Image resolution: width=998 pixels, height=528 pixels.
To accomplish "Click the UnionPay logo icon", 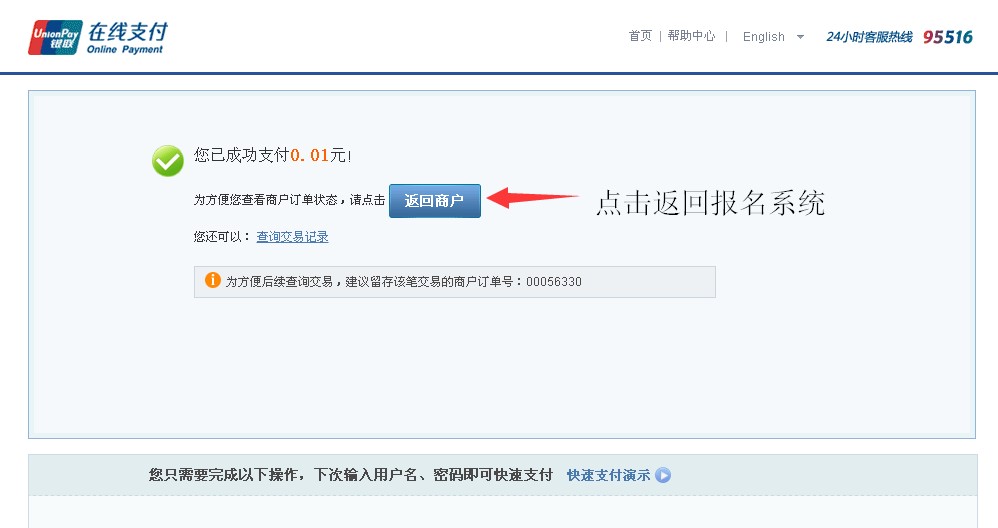I will pos(55,37).
